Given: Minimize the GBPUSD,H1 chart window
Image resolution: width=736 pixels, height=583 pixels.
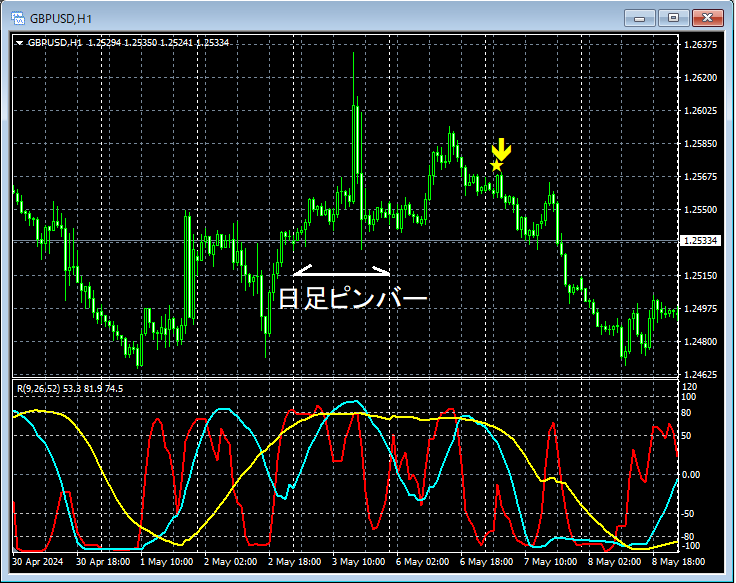Looking at the screenshot, I should (639, 18).
